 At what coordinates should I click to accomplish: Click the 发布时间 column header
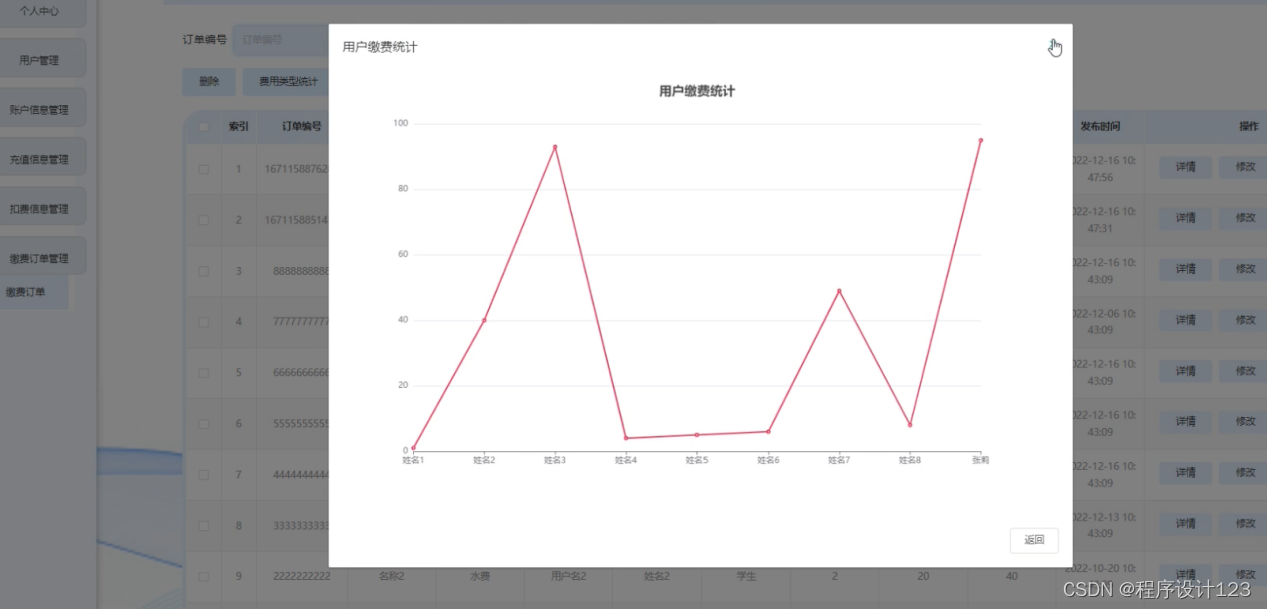point(1100,127)
